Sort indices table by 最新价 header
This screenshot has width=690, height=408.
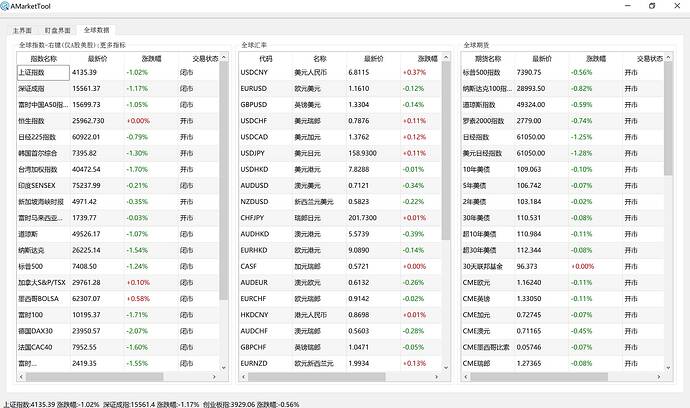[x=97, y=59]
